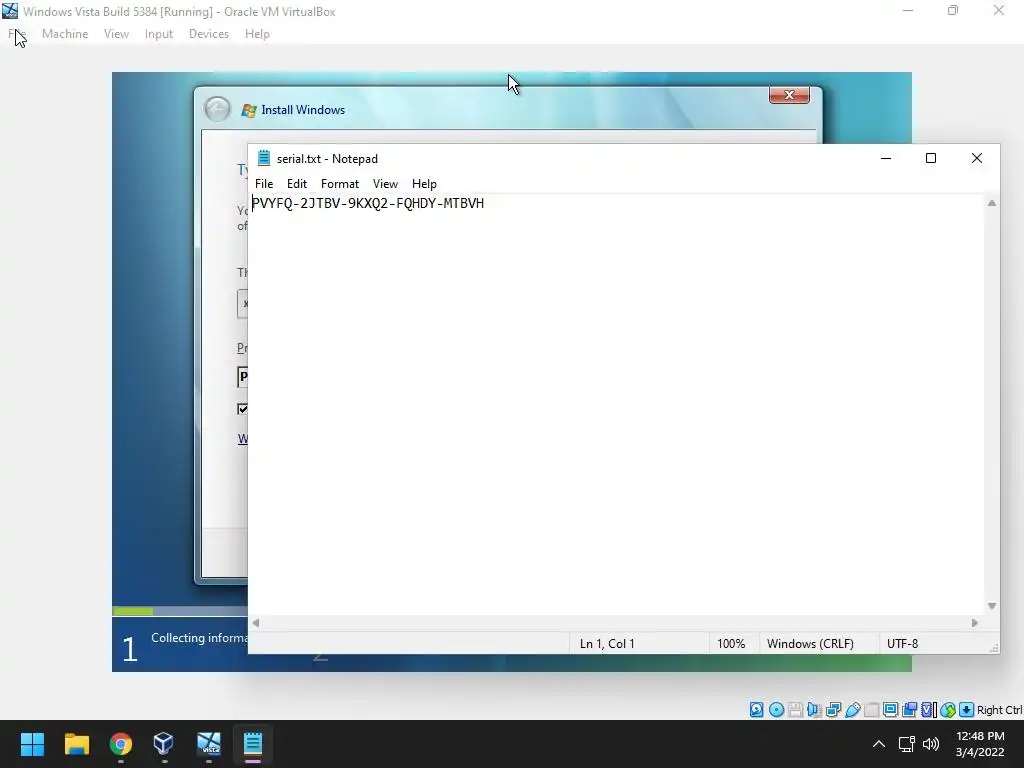Click the Install Windows back arrow button

coord(217,109)
